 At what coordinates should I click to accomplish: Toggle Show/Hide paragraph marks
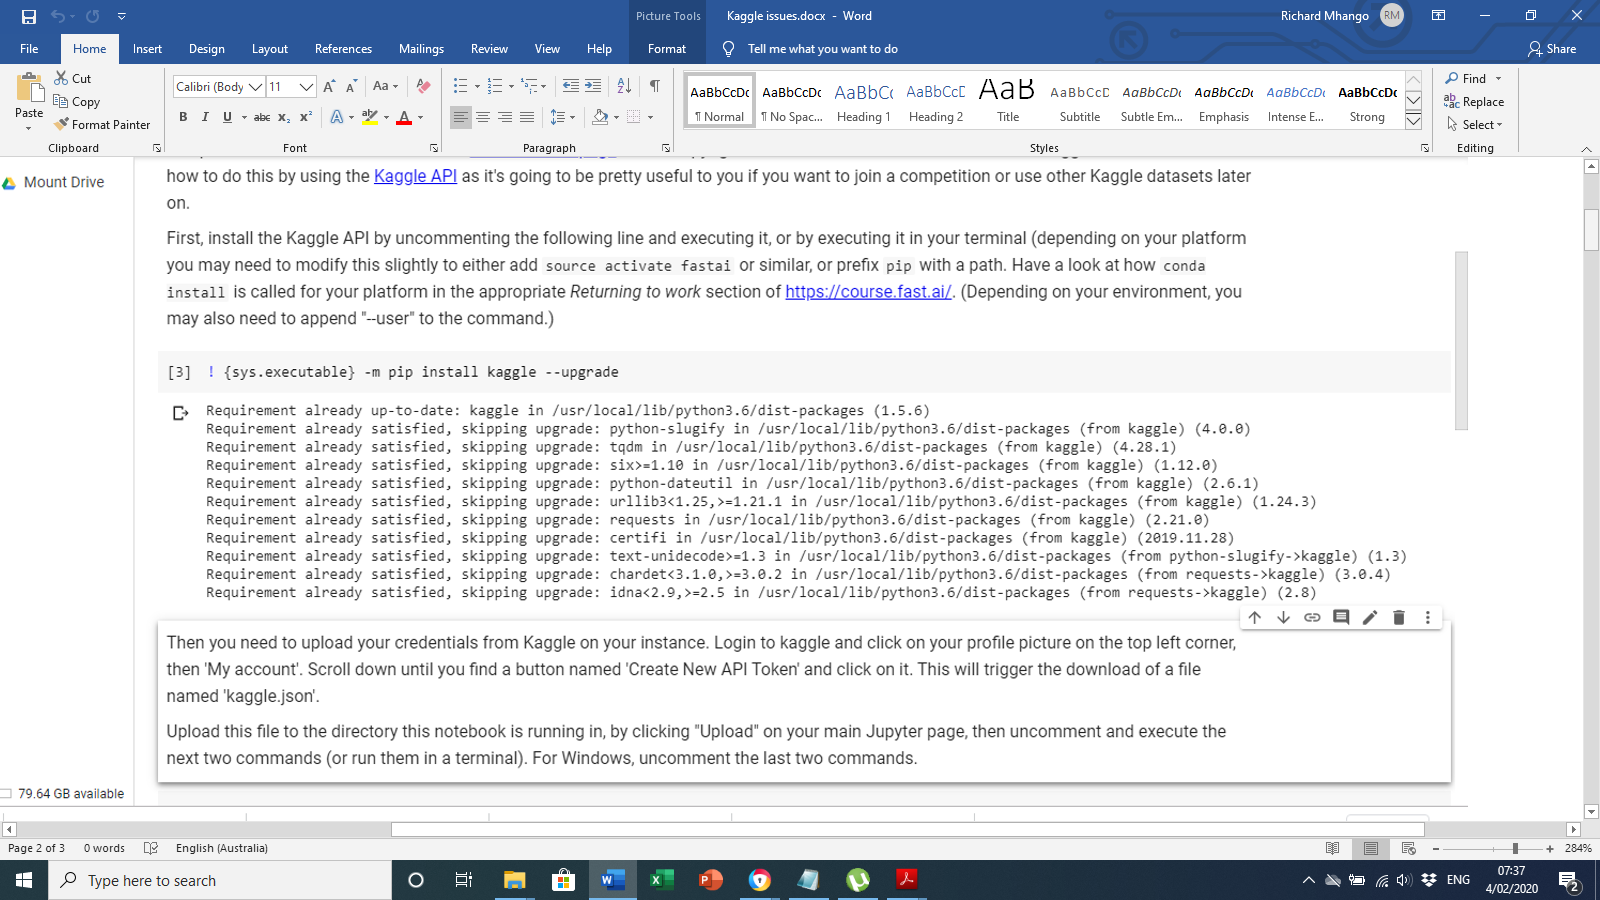click(x=654, y=86)
